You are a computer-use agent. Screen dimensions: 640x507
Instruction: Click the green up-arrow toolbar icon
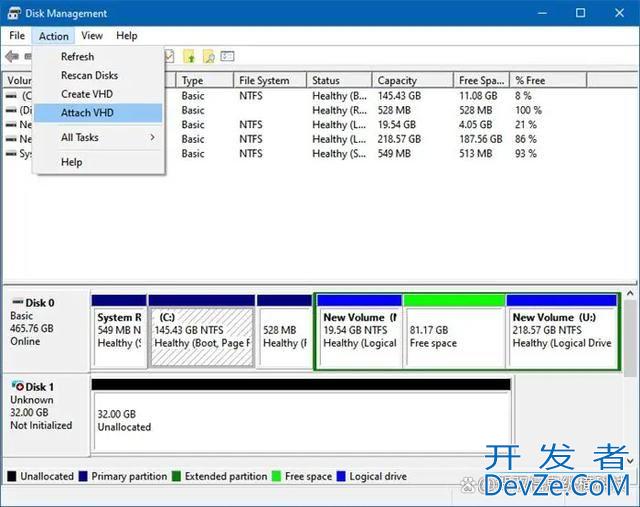tap(190, 57)
